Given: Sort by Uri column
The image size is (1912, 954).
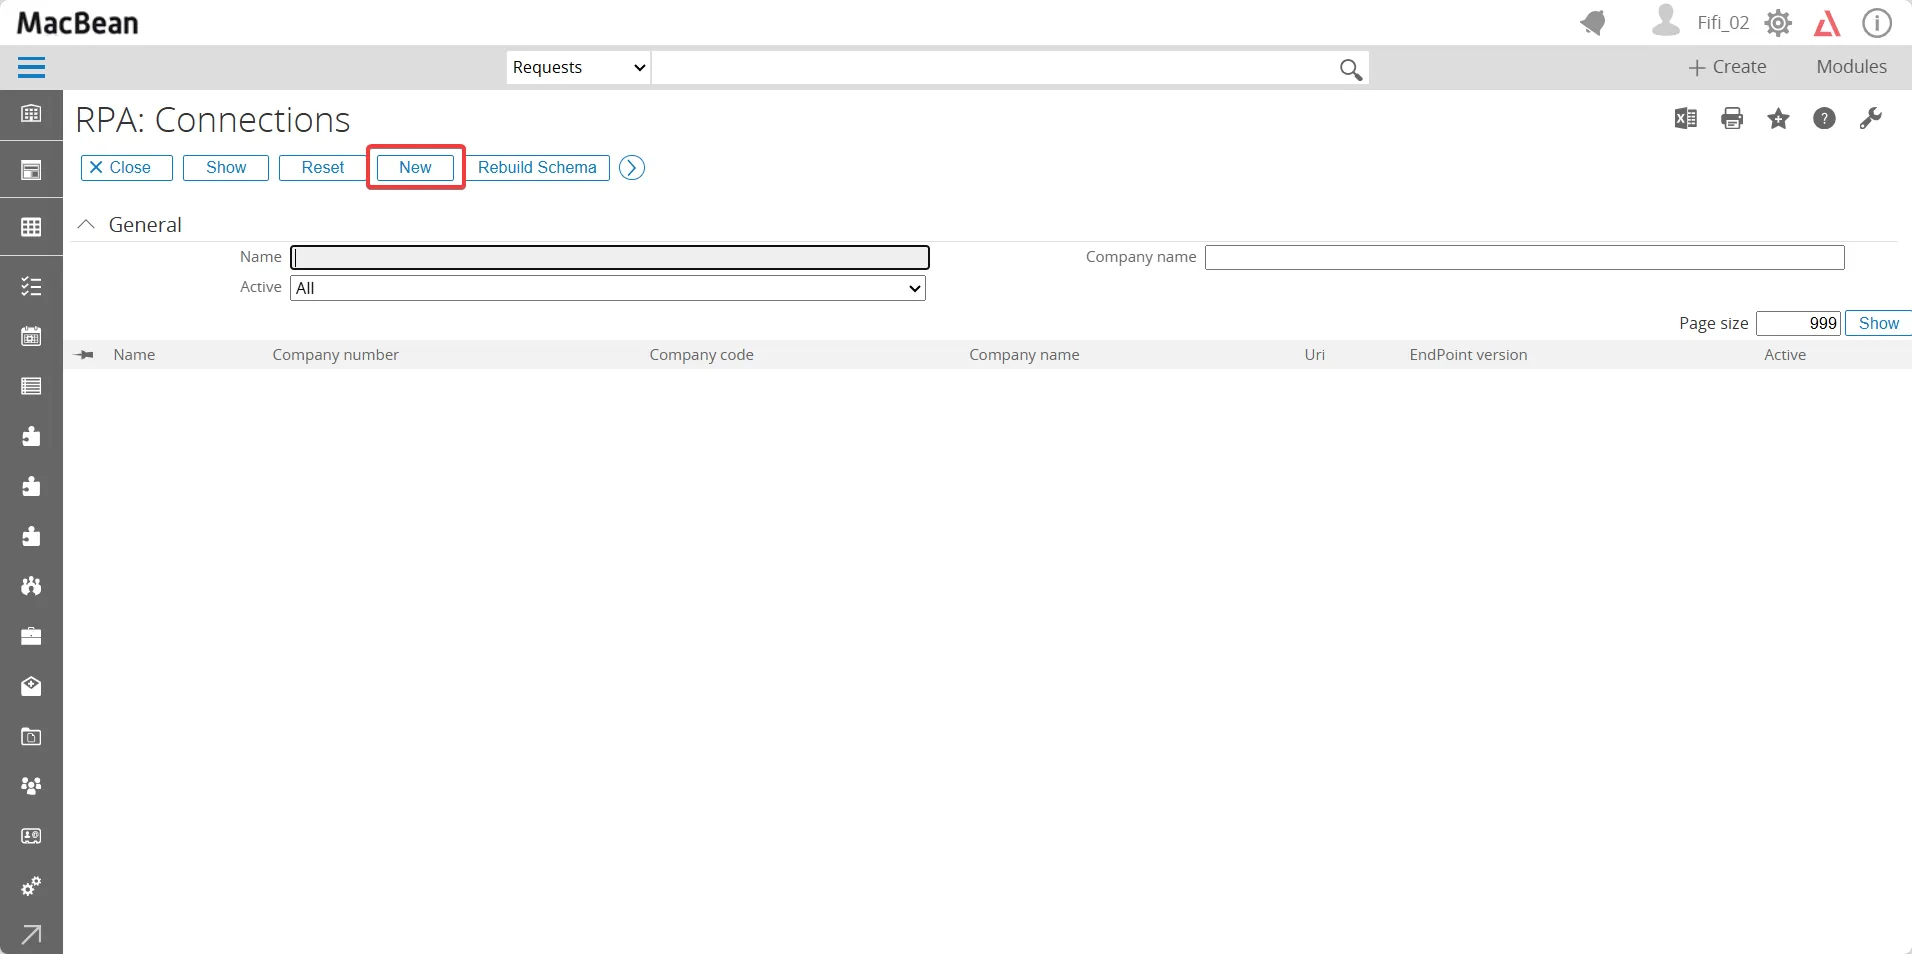Looking at the screenshot, I should pos(1314,355).
